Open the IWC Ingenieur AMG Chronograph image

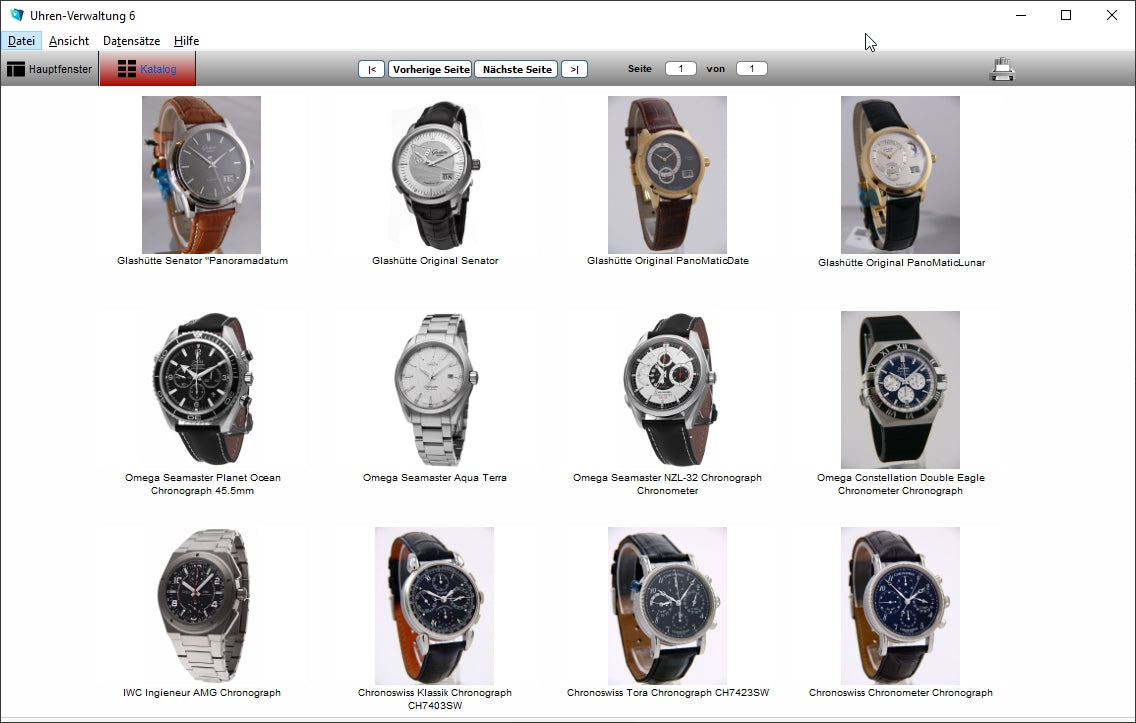click(x=201, y=606)
